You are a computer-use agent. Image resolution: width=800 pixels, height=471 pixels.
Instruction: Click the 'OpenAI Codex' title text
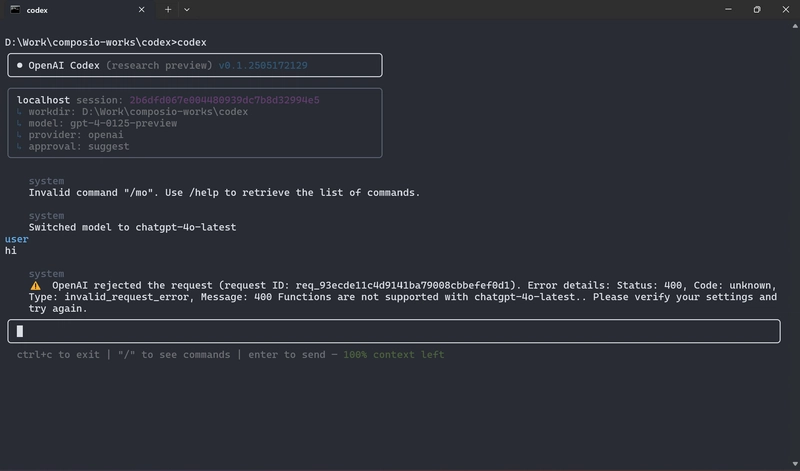[64, 65]
